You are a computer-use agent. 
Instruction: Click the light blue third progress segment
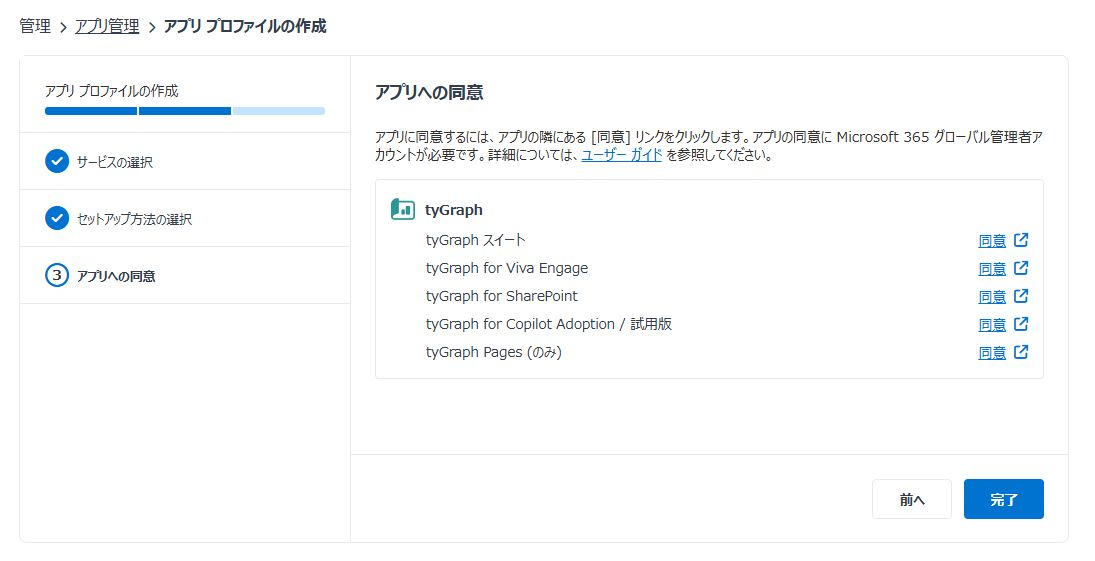click(279, 111)
